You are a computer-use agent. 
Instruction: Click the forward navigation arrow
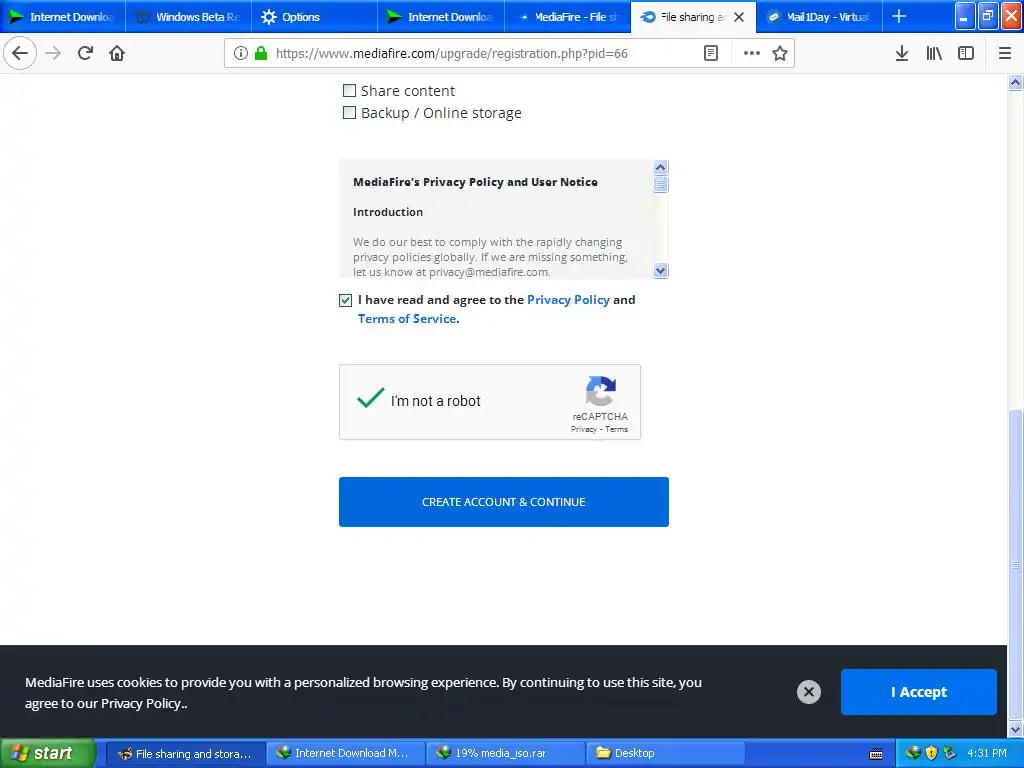point(53,53)
